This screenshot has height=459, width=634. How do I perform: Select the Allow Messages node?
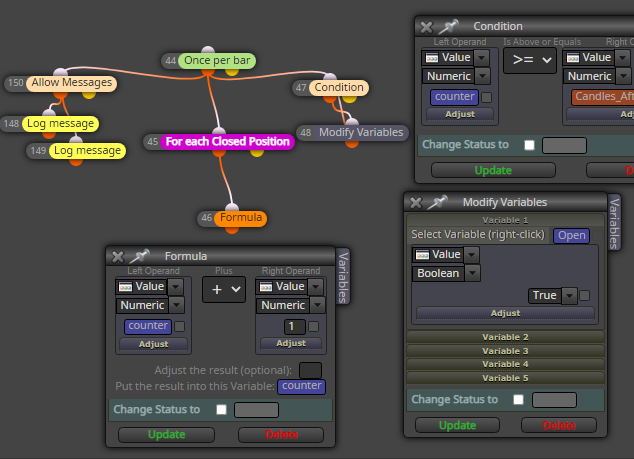72,83
